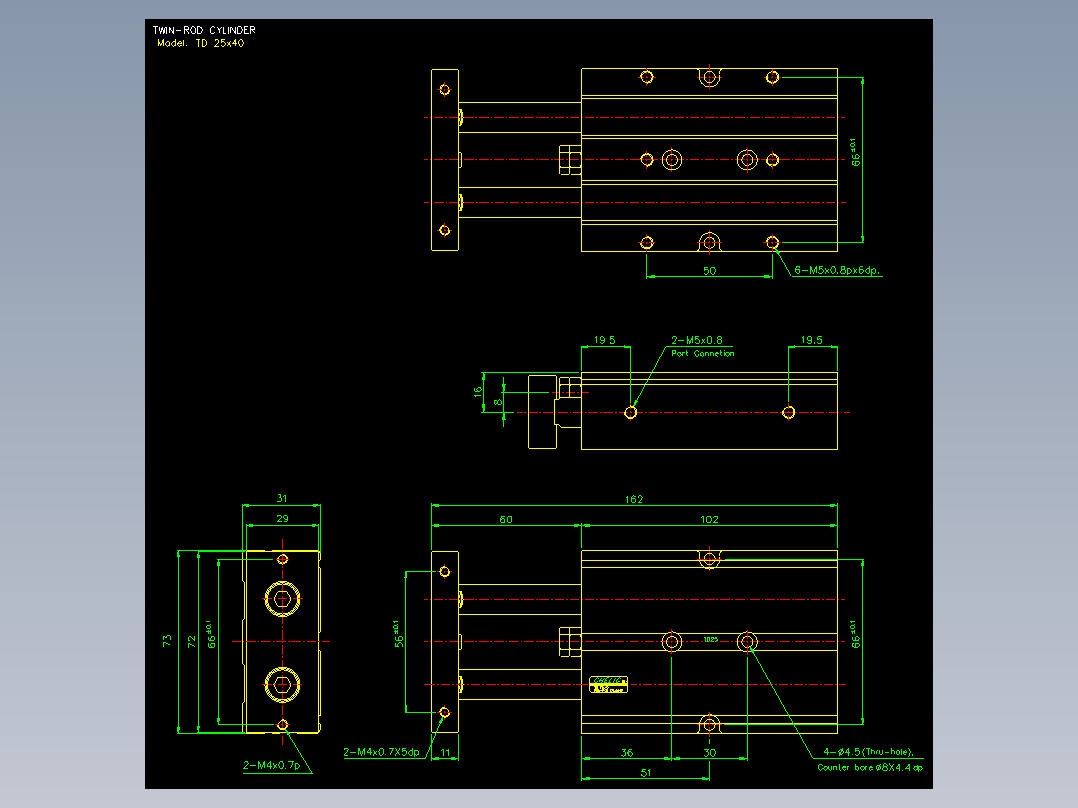Click the '30' hole spacing dimension
Screen dimensions: 1078x808
pos(710,752)
